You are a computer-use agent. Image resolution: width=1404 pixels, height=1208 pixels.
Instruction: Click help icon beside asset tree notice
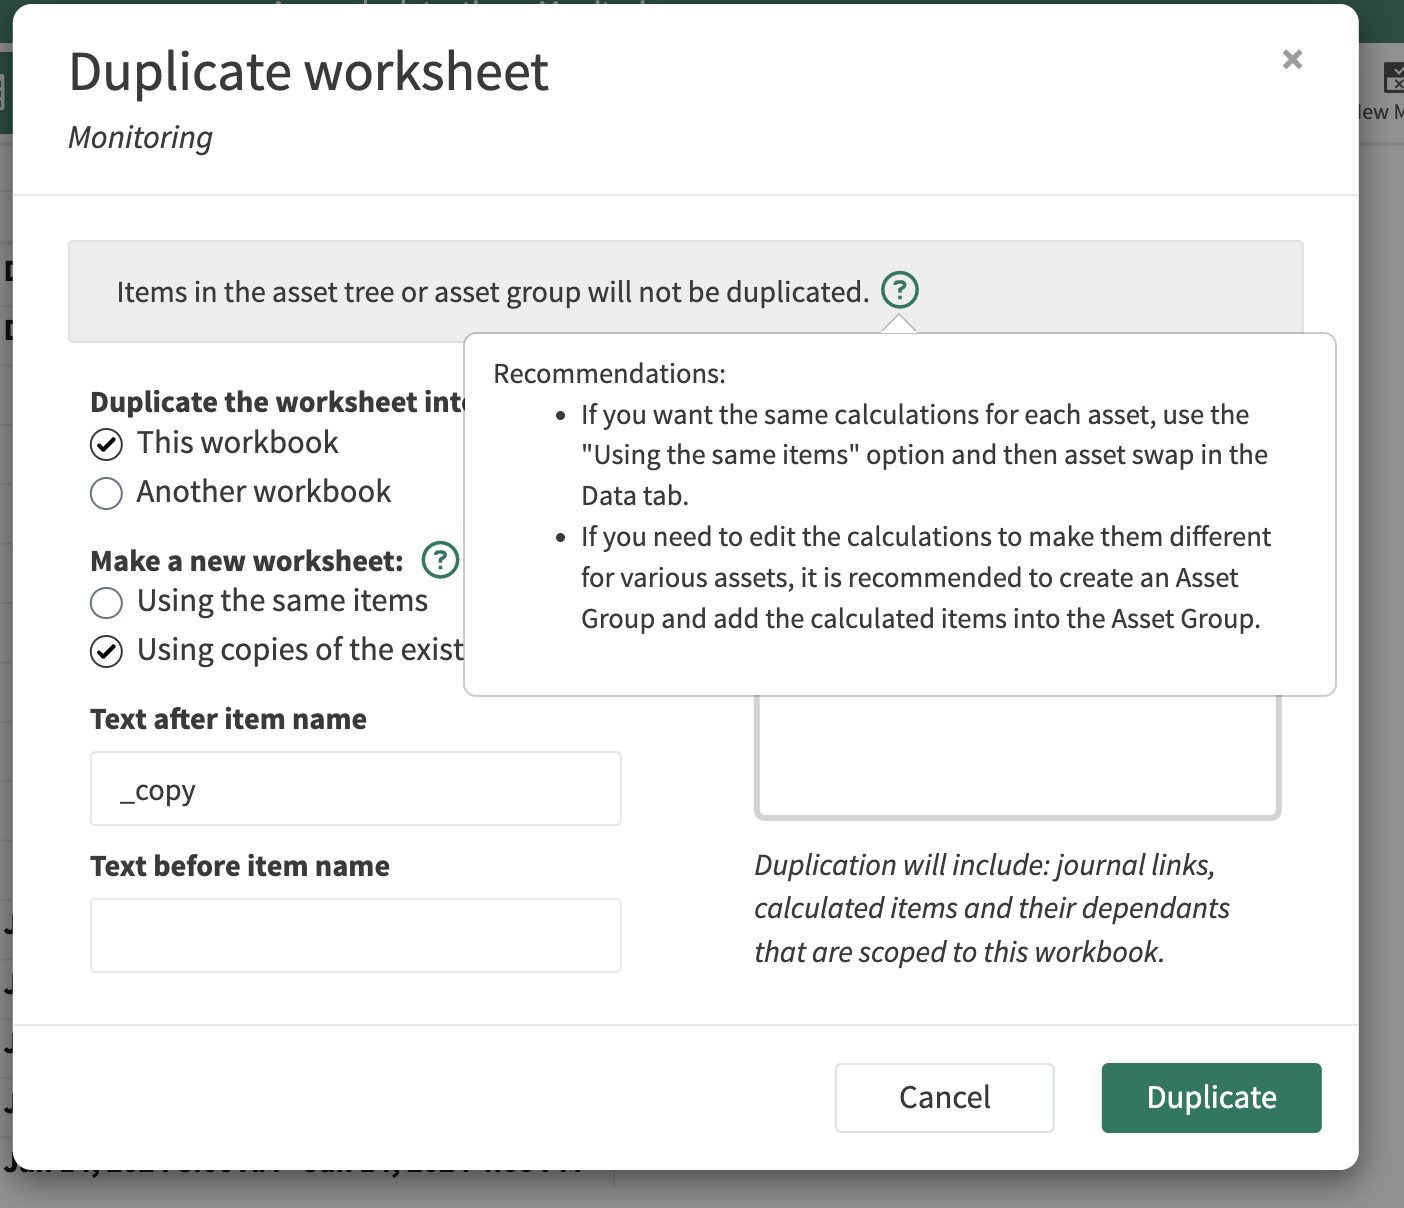[899, 290]
